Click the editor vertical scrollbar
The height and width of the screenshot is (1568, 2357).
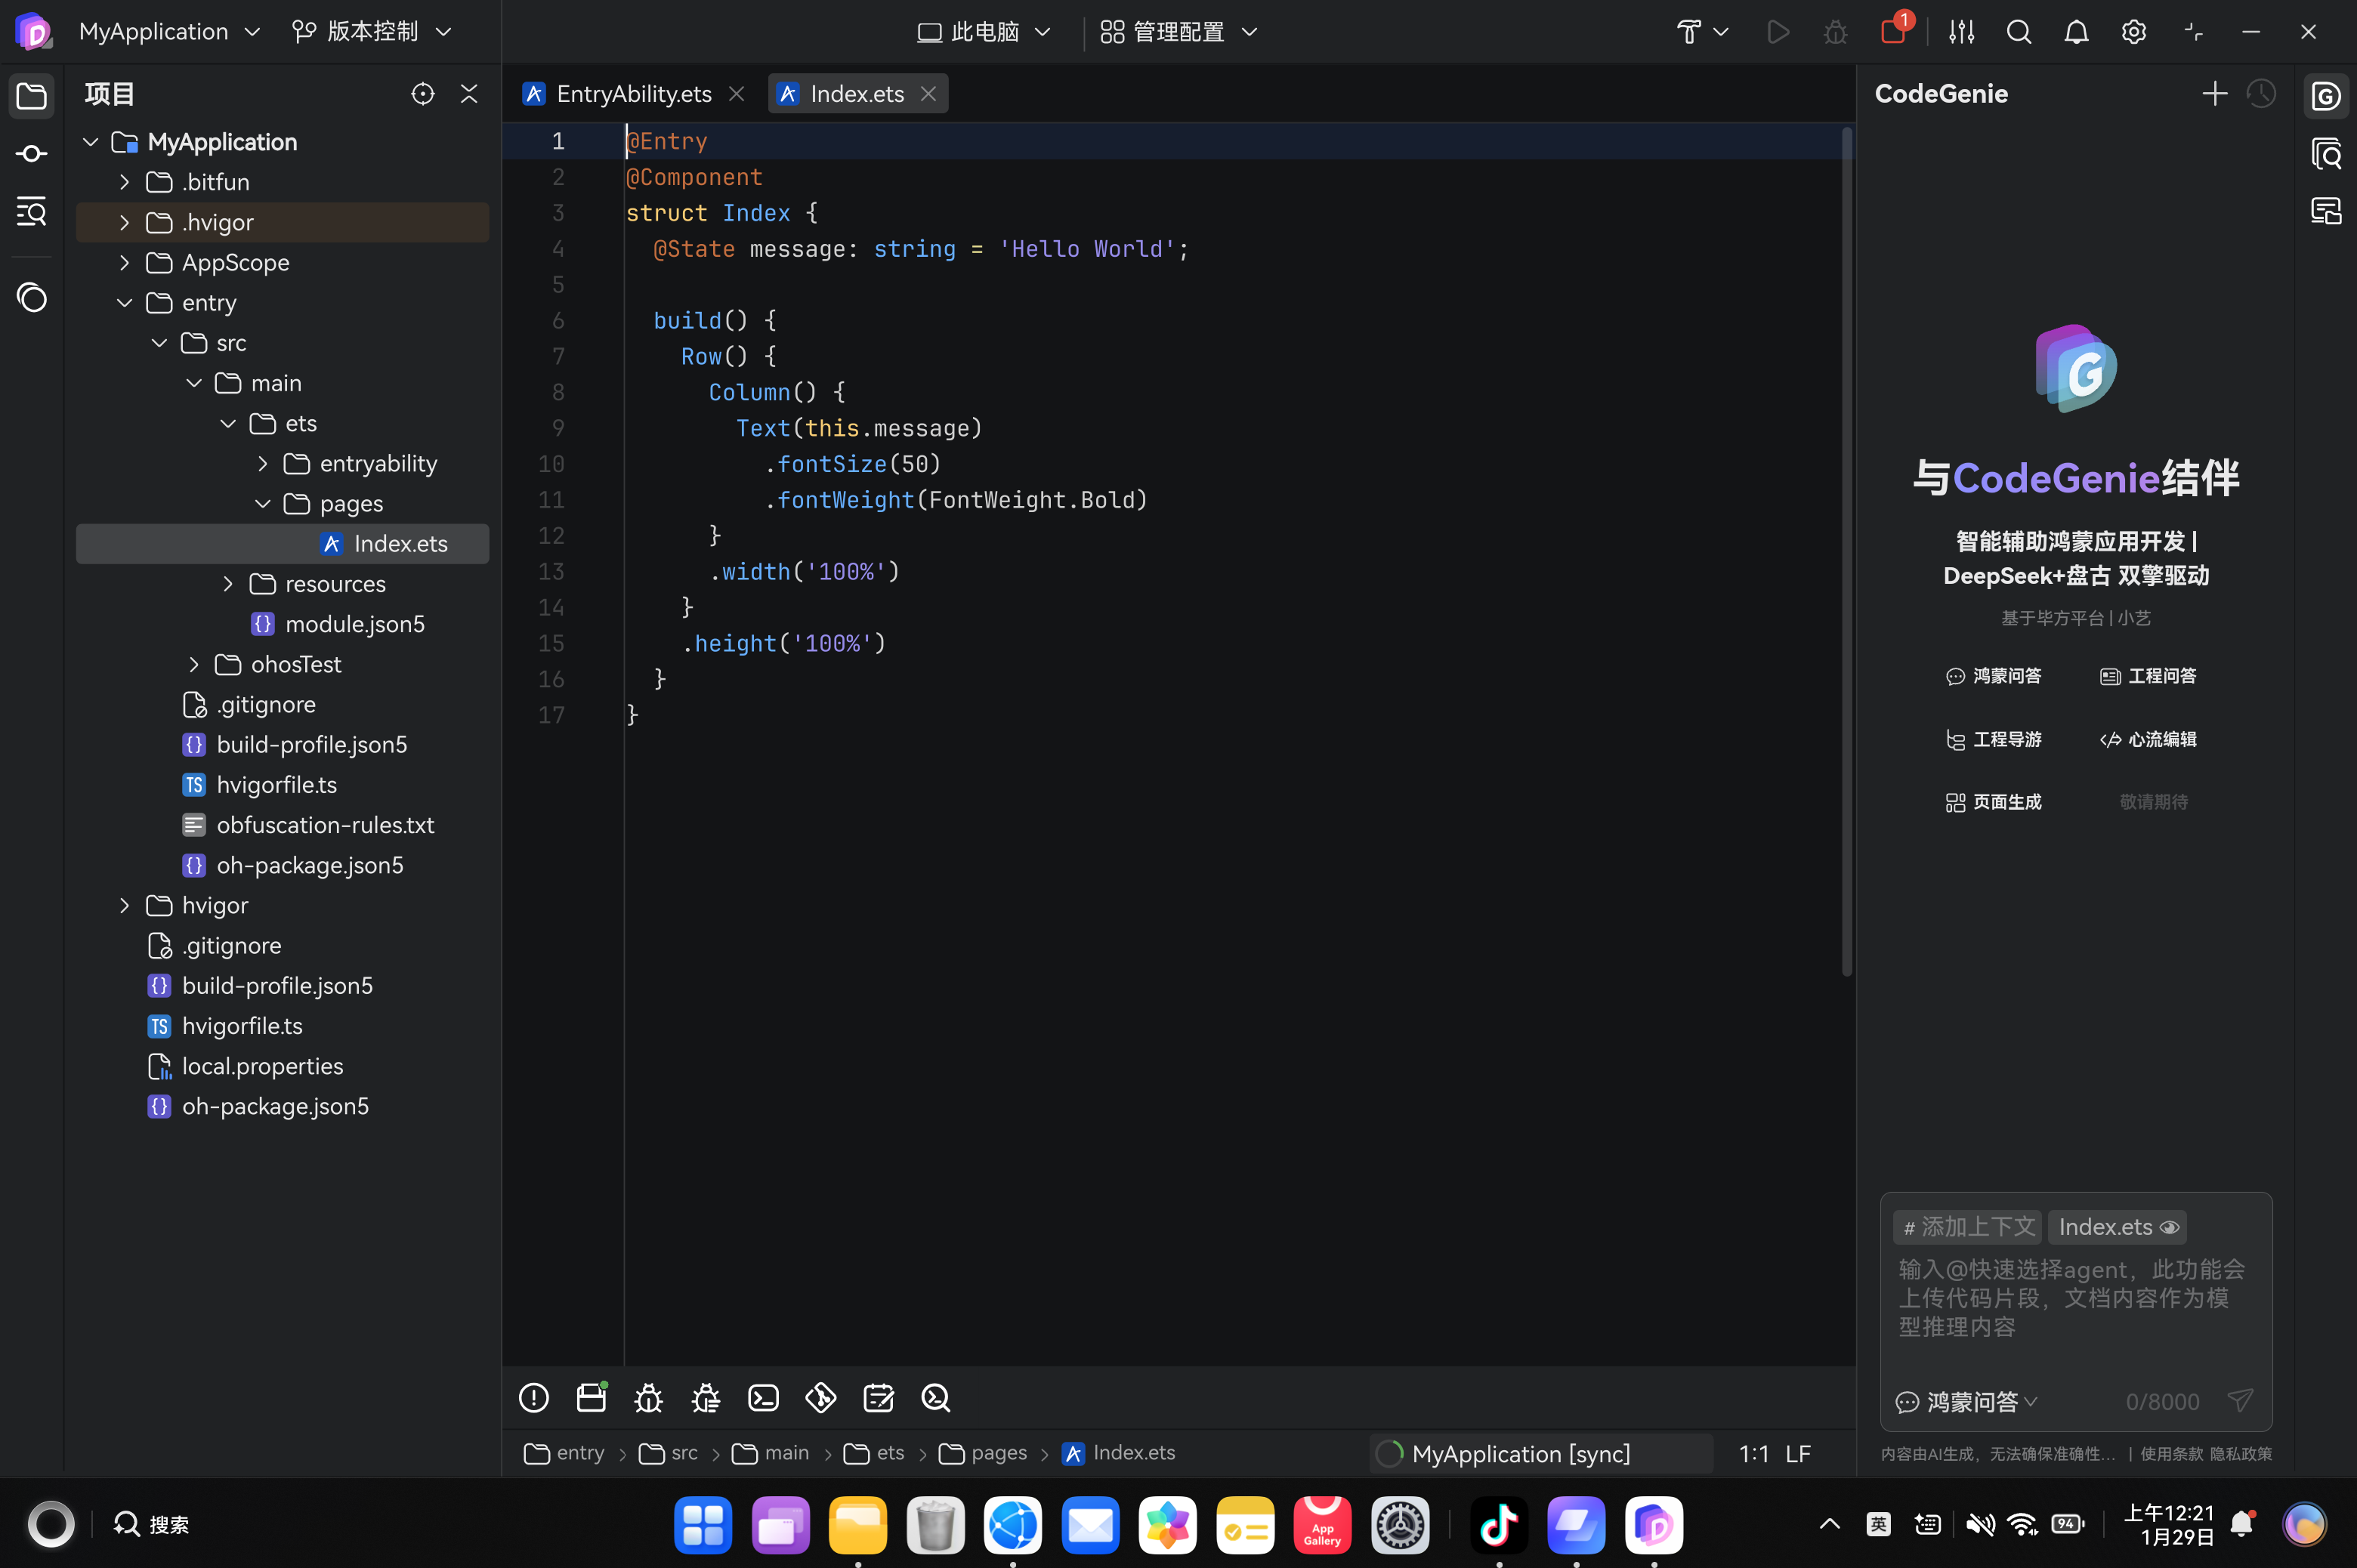point(1846,550)
